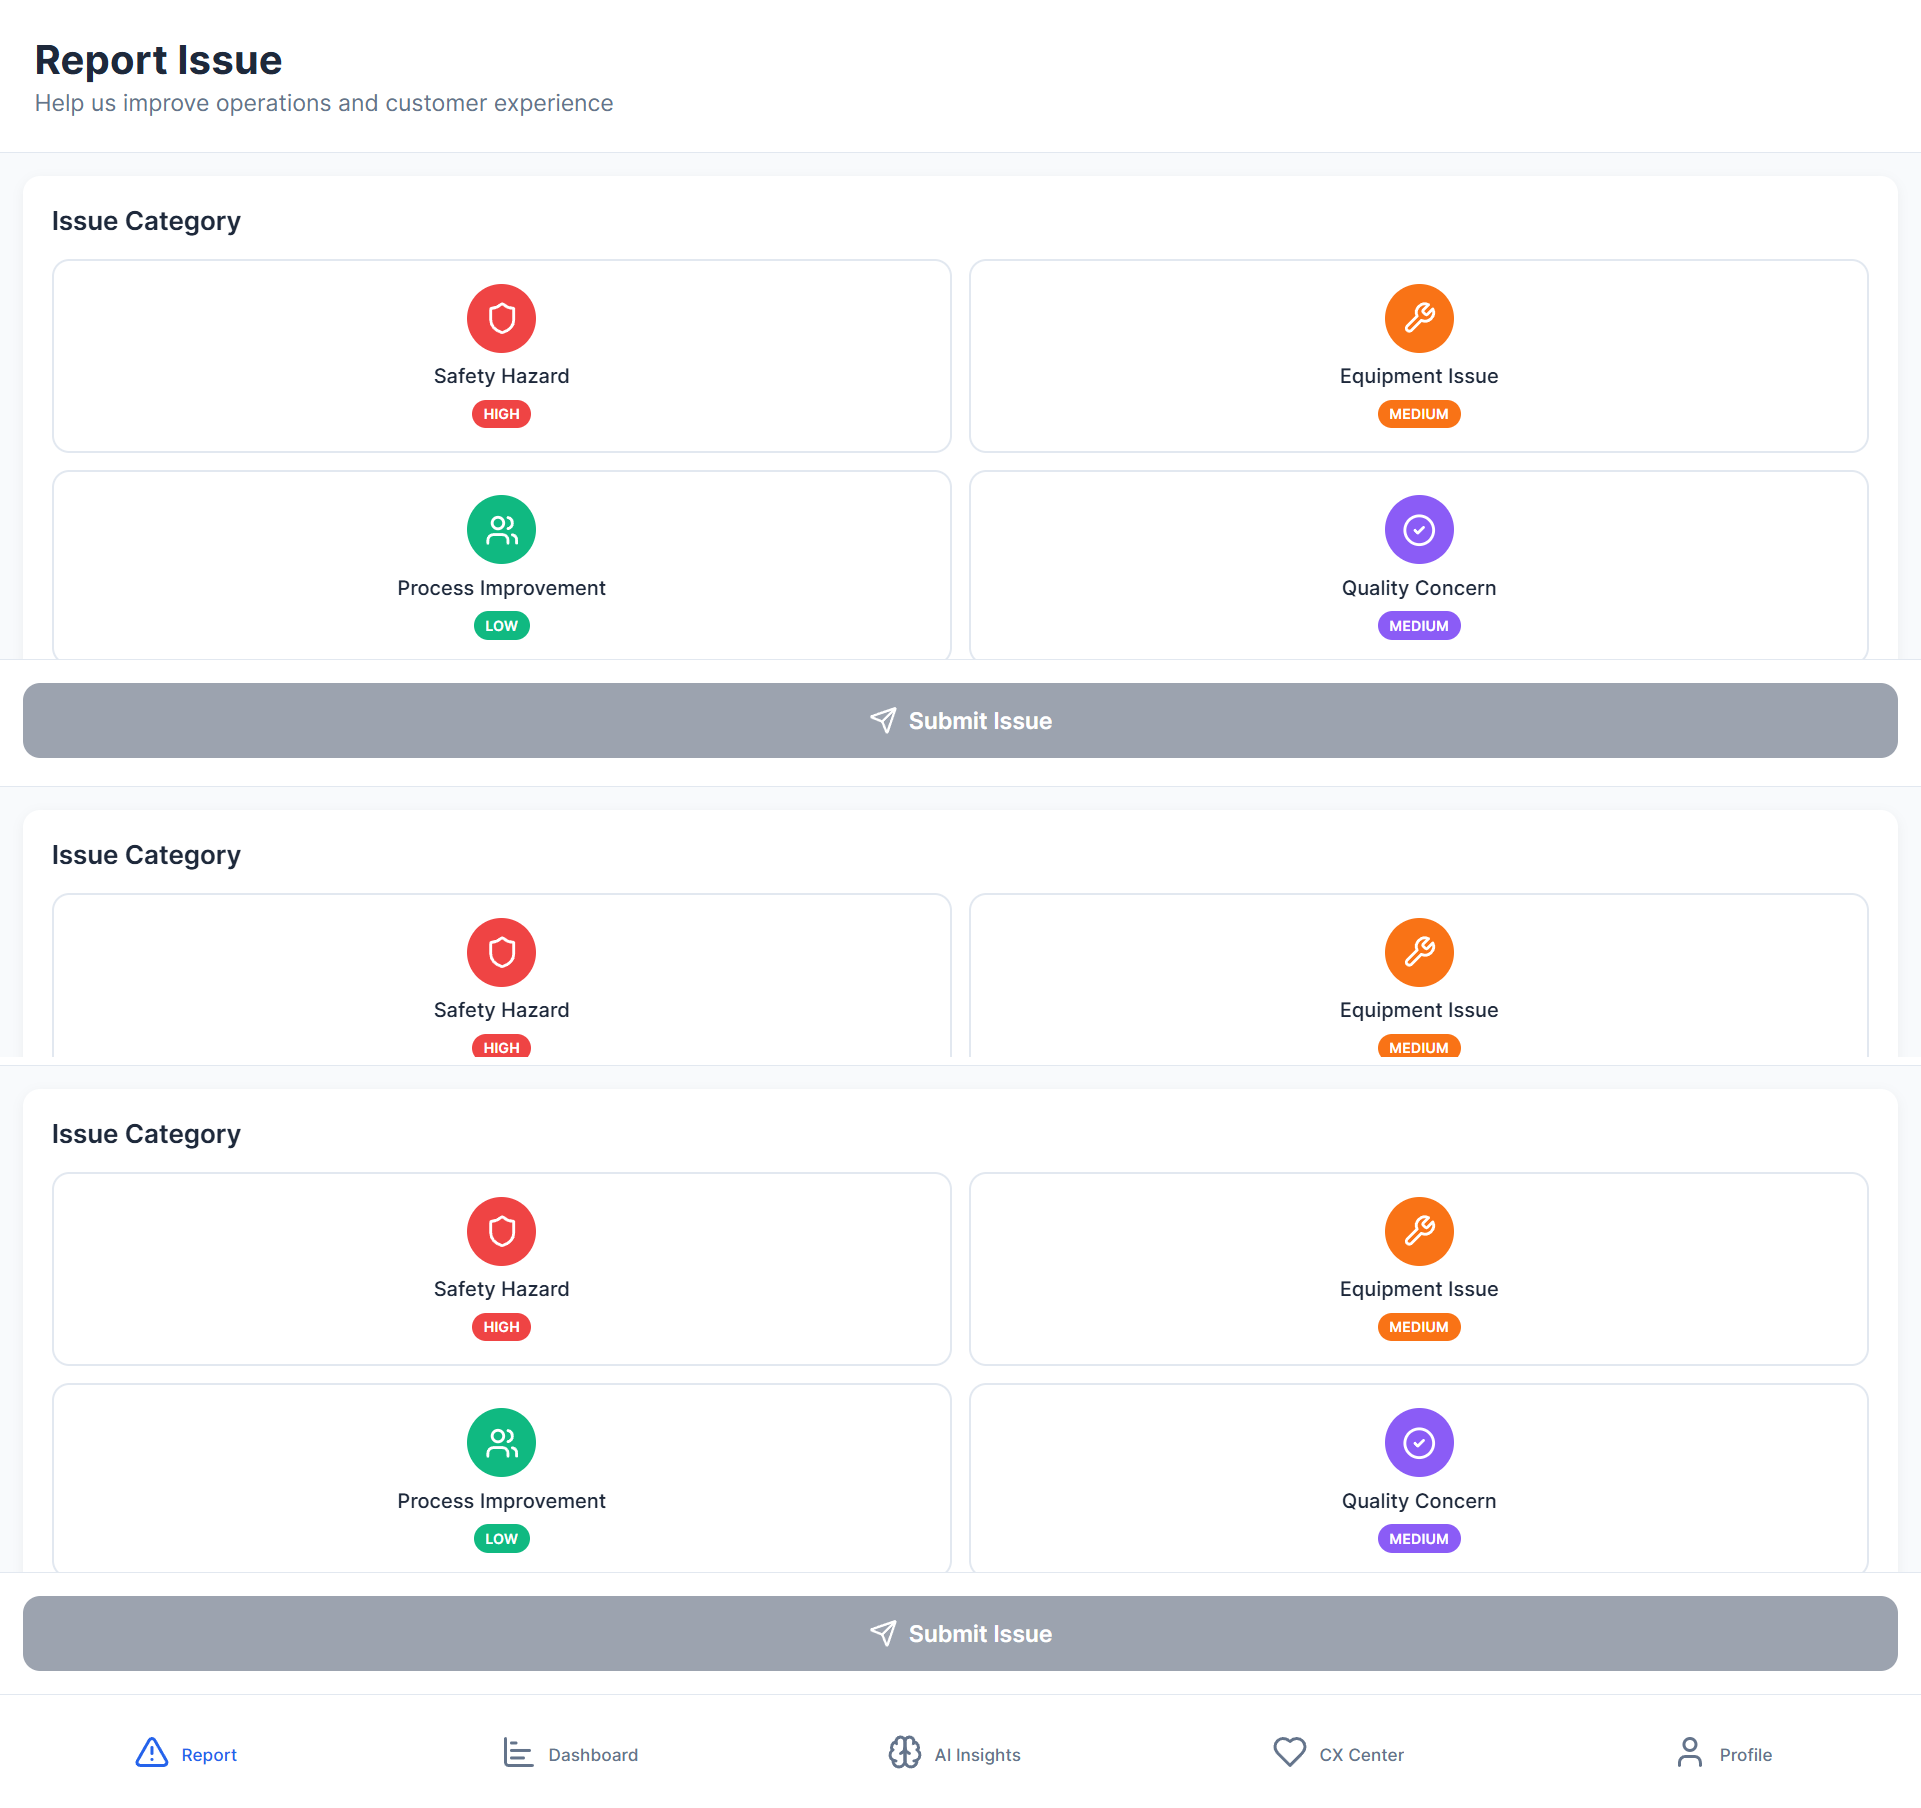Click the bottom section's purple MEDIUM badge
Screen dimensions: 1921x1808
tap(1418, 1539)
